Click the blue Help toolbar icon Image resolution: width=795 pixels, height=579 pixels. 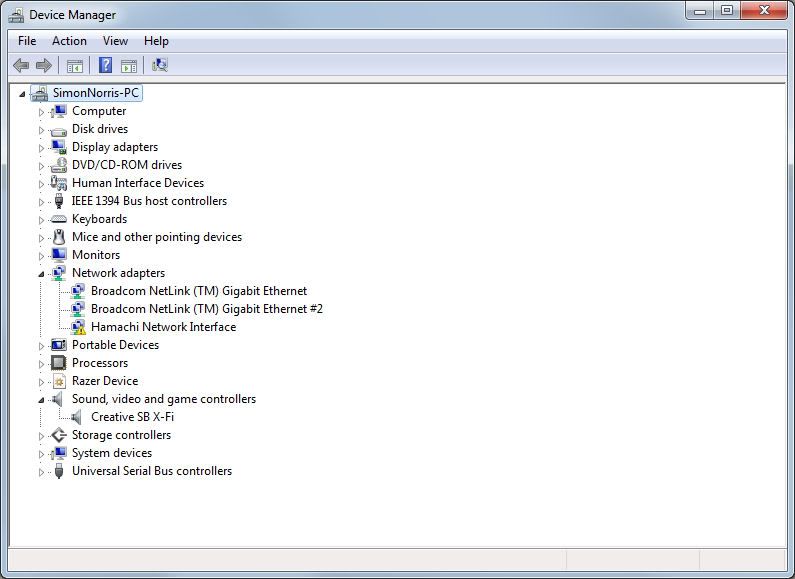point(104,66)
